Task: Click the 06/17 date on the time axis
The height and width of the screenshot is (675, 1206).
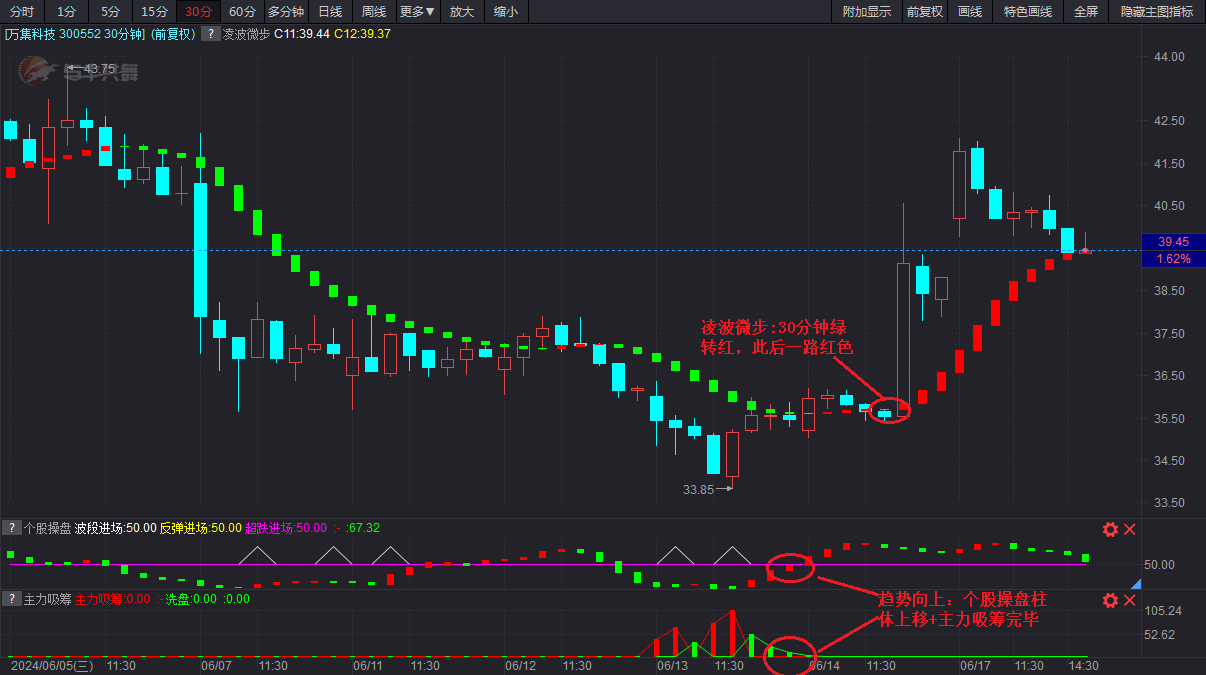Action: tap(975, 665)
